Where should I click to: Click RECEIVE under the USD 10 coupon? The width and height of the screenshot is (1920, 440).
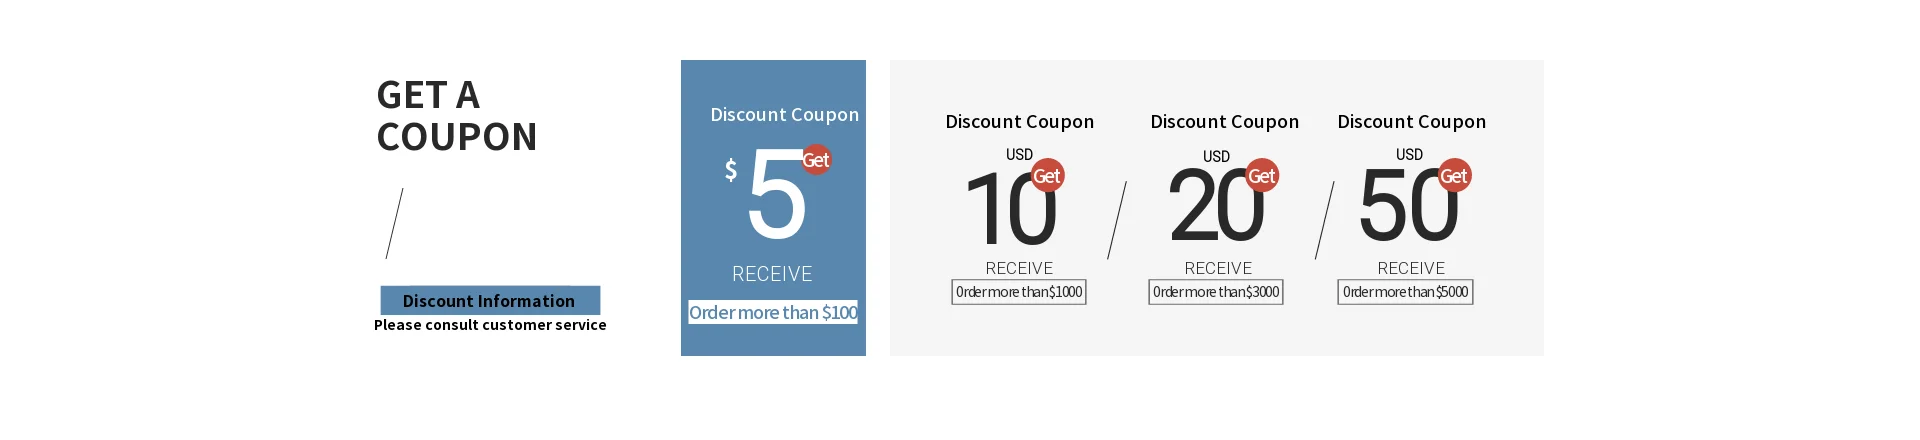click(x=1019, y=268)
